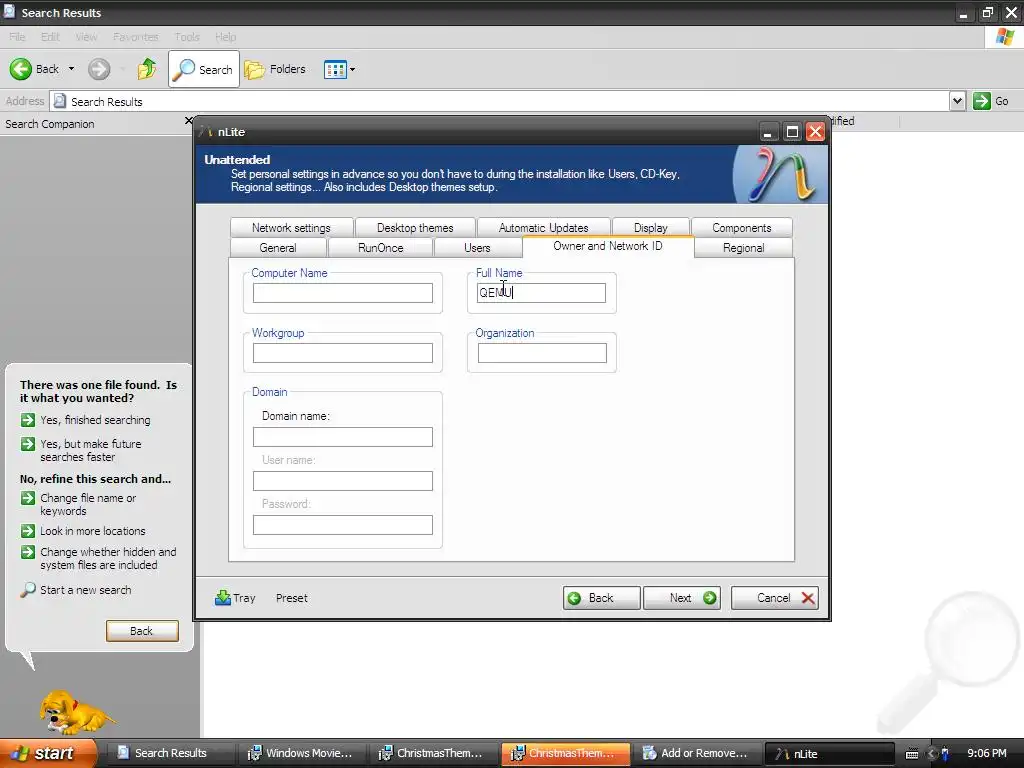This screenshot has width=1024, height=768.
Task: Send nLite to Tray
Action: (235, 598)
